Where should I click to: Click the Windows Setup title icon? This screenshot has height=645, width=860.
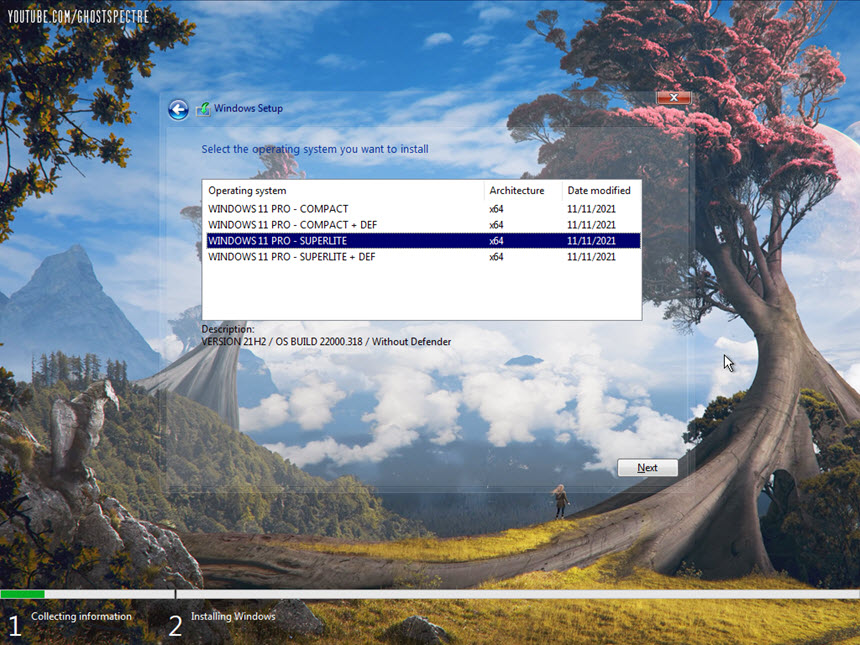tap(203, 109)
